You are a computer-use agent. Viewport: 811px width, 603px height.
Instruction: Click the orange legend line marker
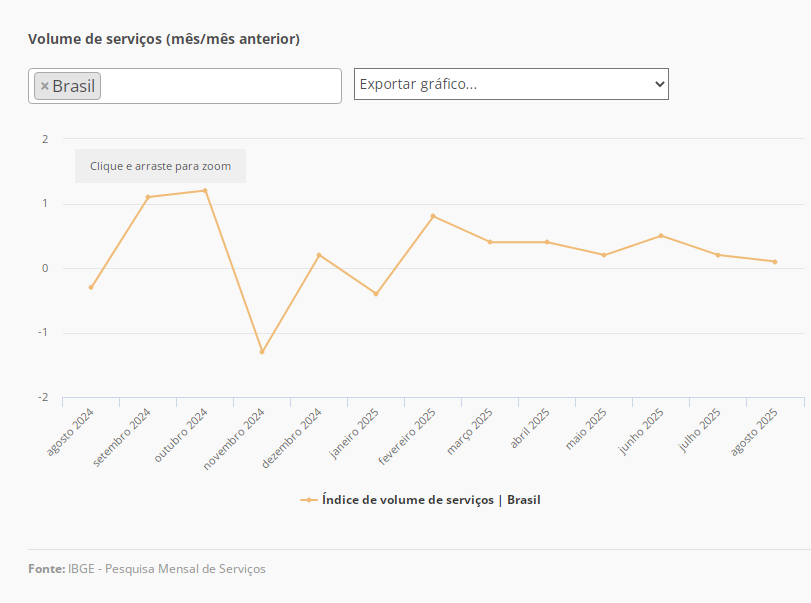click(309, 499)
